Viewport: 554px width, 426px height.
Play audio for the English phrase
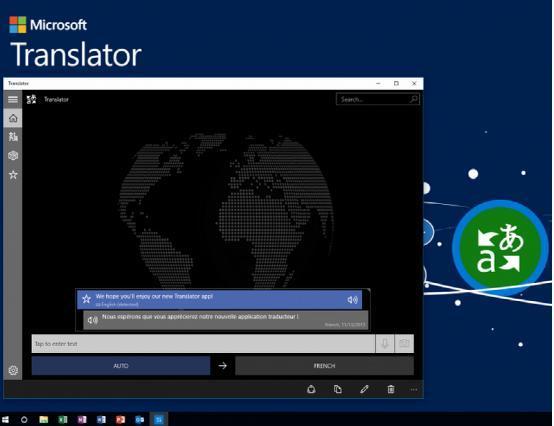pyautogui.click(x=352, y=300)
